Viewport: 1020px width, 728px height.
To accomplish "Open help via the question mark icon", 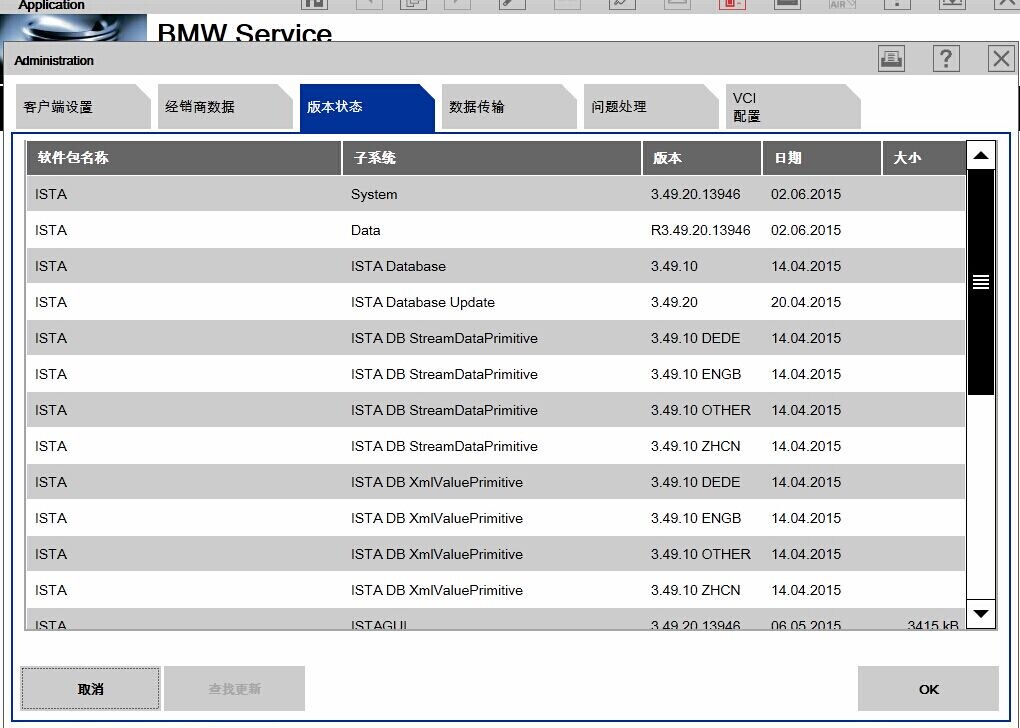I will [946, 59].
